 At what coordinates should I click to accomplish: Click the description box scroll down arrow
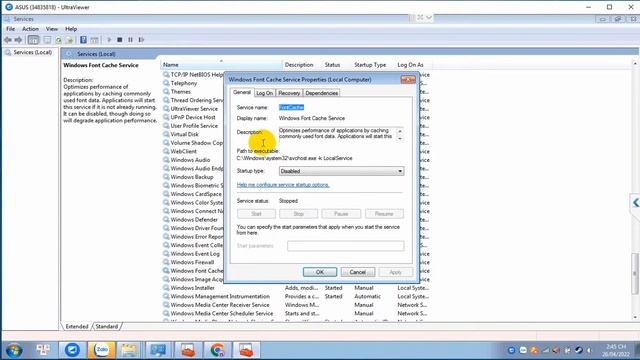400,138
